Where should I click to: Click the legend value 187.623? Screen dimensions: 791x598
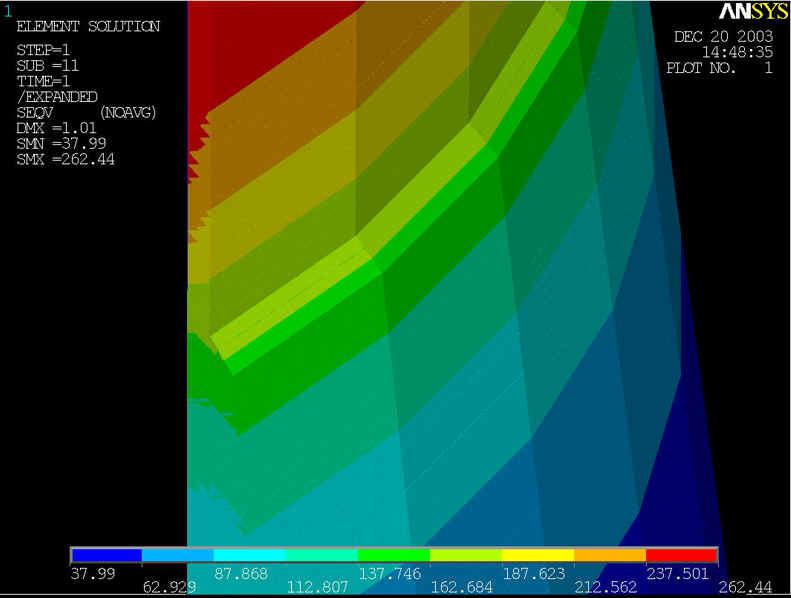[534, 574]
